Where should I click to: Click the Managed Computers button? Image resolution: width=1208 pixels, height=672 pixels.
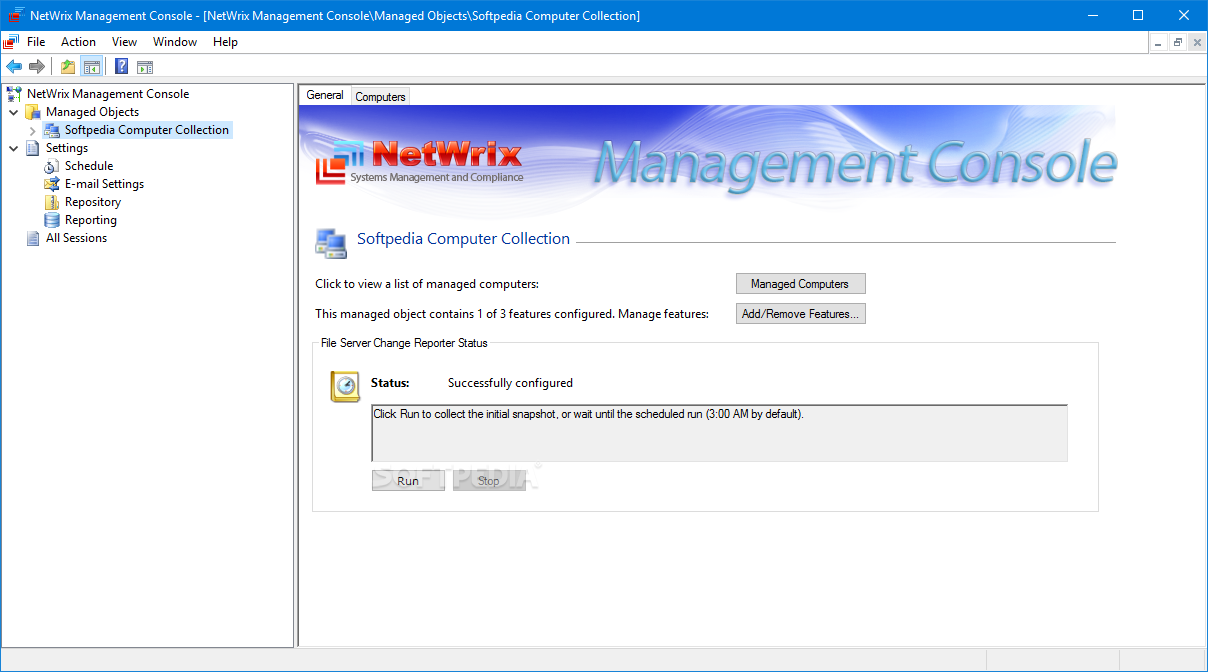pos(800,284)
